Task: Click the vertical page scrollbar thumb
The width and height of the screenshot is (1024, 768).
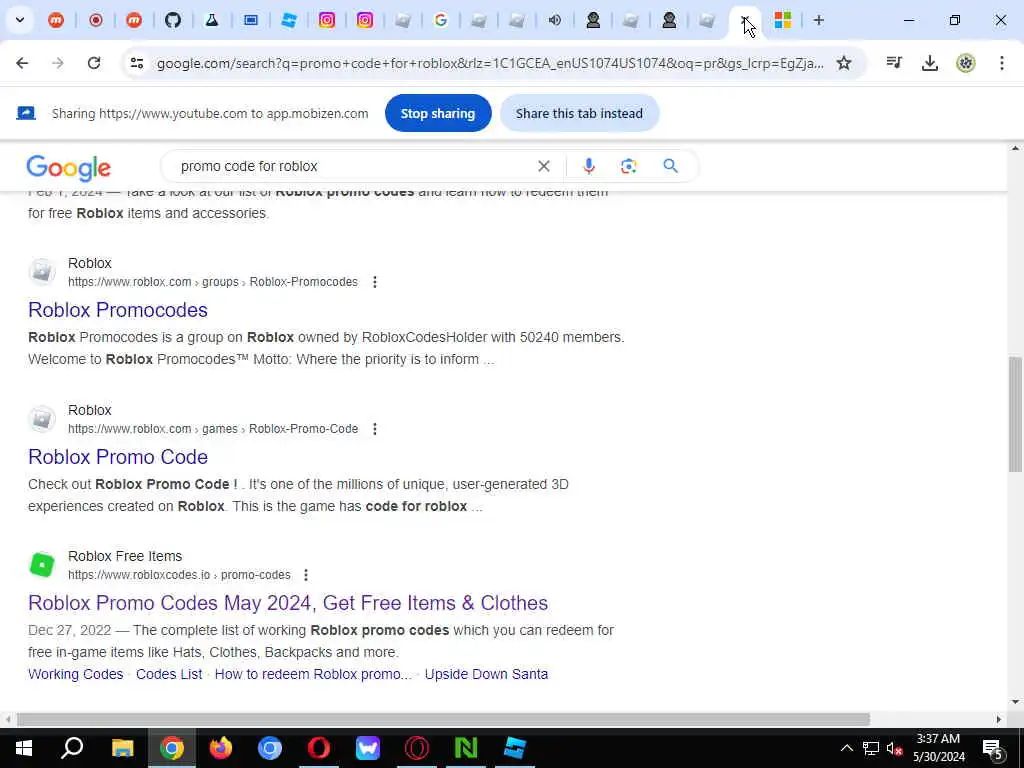Action: tap(1014, 414)
